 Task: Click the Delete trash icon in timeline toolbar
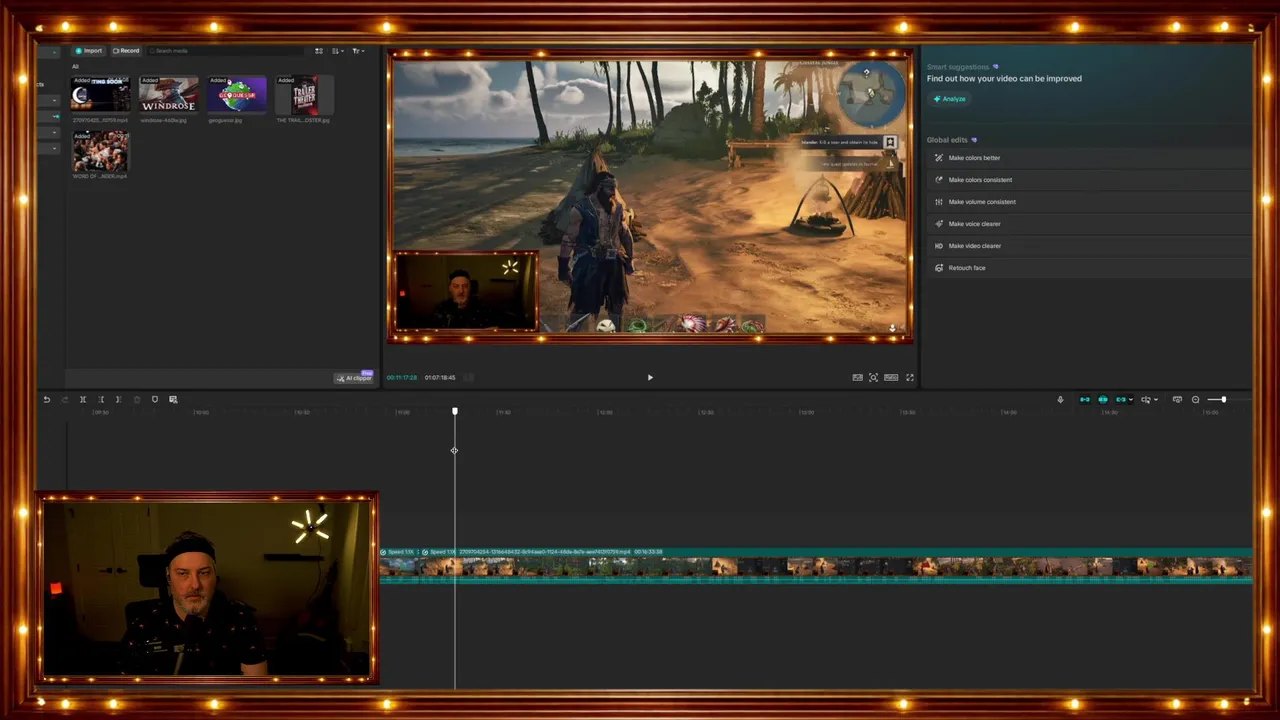click(x=137, y=400)
